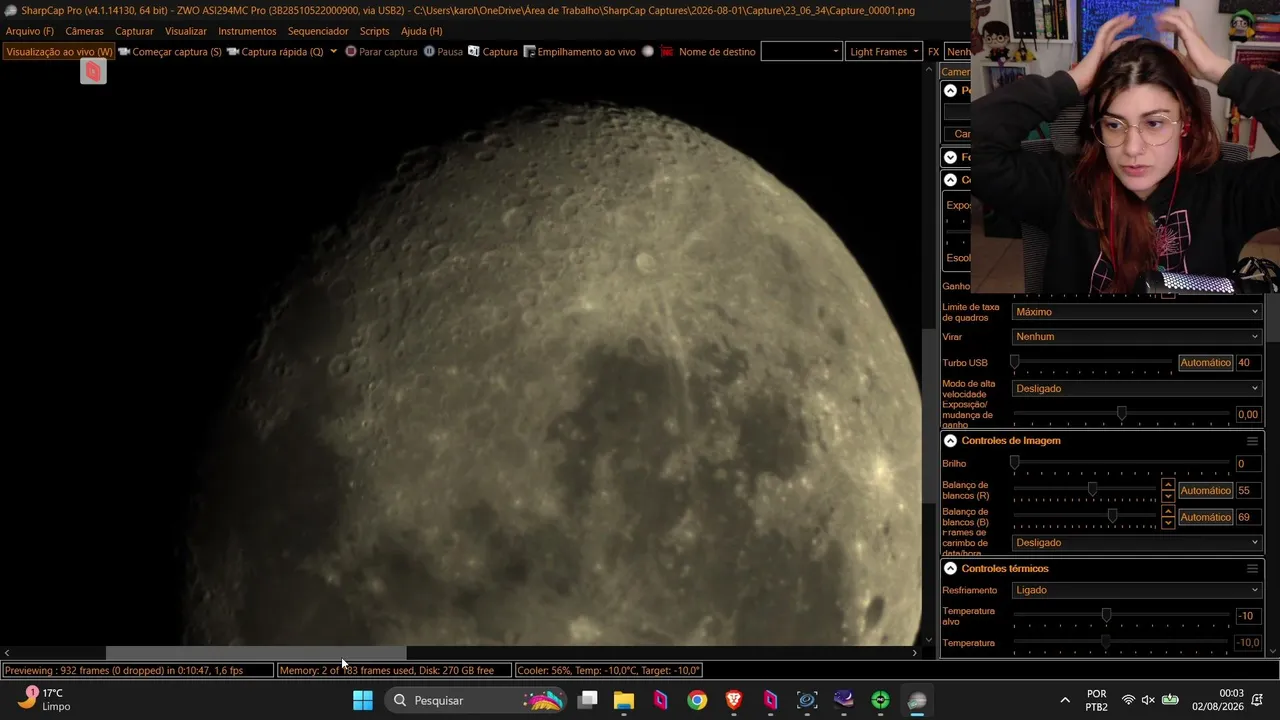
Task: Collapse the Controles de Imagem section
Action: (950, 441)
